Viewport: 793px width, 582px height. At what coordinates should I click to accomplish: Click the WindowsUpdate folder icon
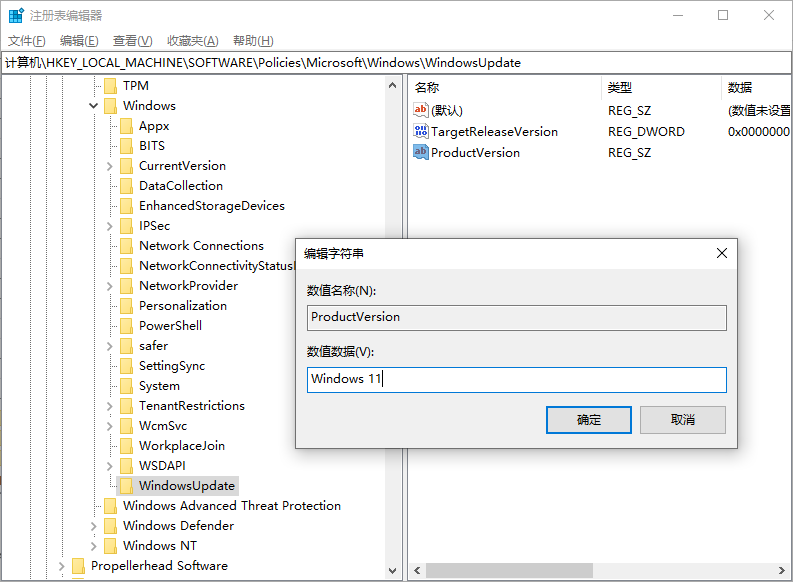click(x=126, y=485)
